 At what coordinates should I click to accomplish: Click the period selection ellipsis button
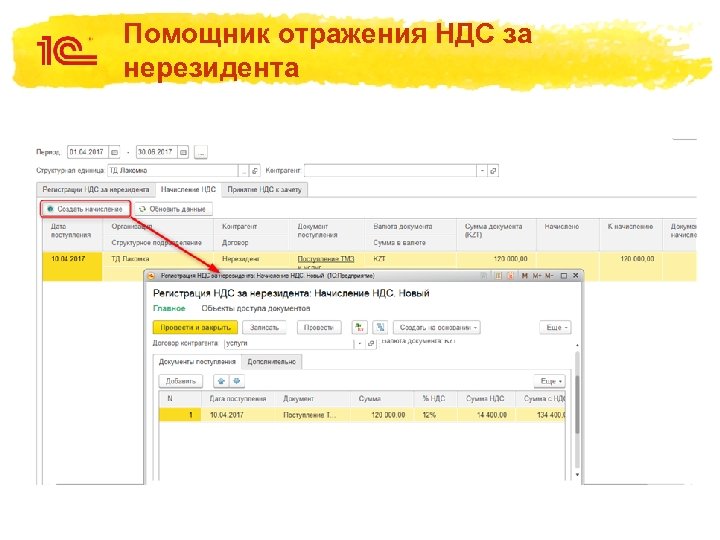coord(201,152)
